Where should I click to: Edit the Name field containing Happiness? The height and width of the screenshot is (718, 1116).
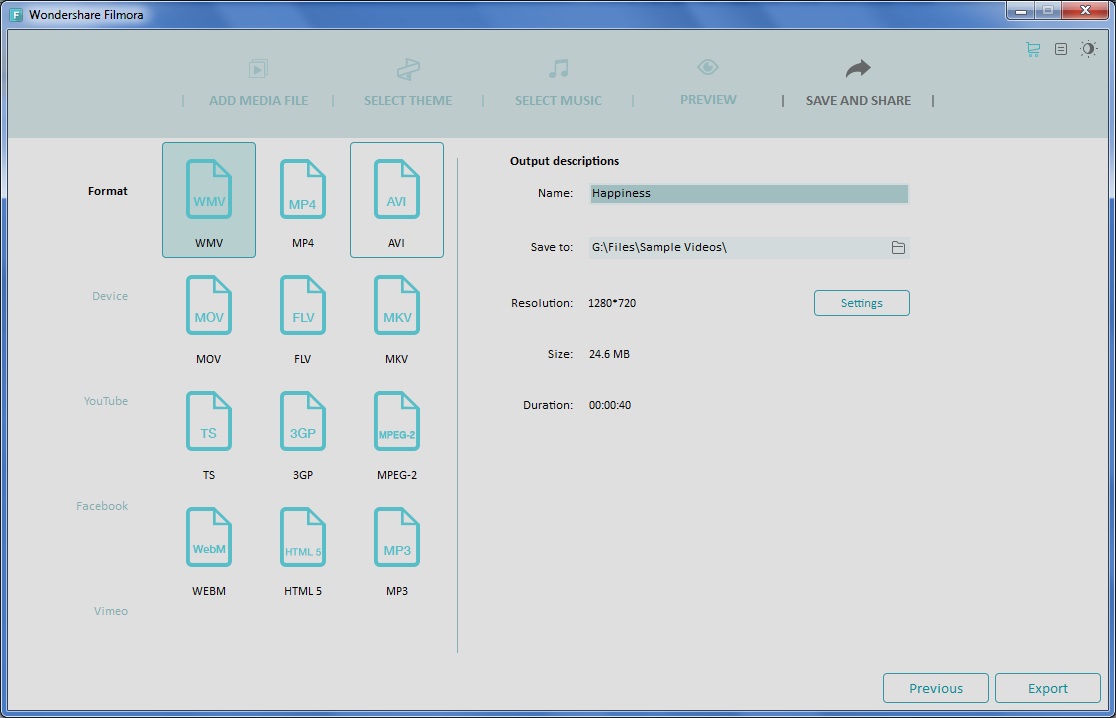coord(750,193)
